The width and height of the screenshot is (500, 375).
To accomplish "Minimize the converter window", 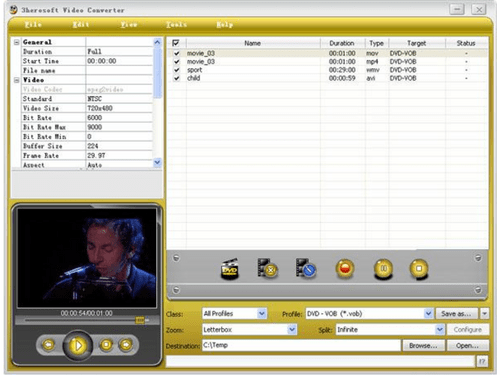I will coord(457,9).
